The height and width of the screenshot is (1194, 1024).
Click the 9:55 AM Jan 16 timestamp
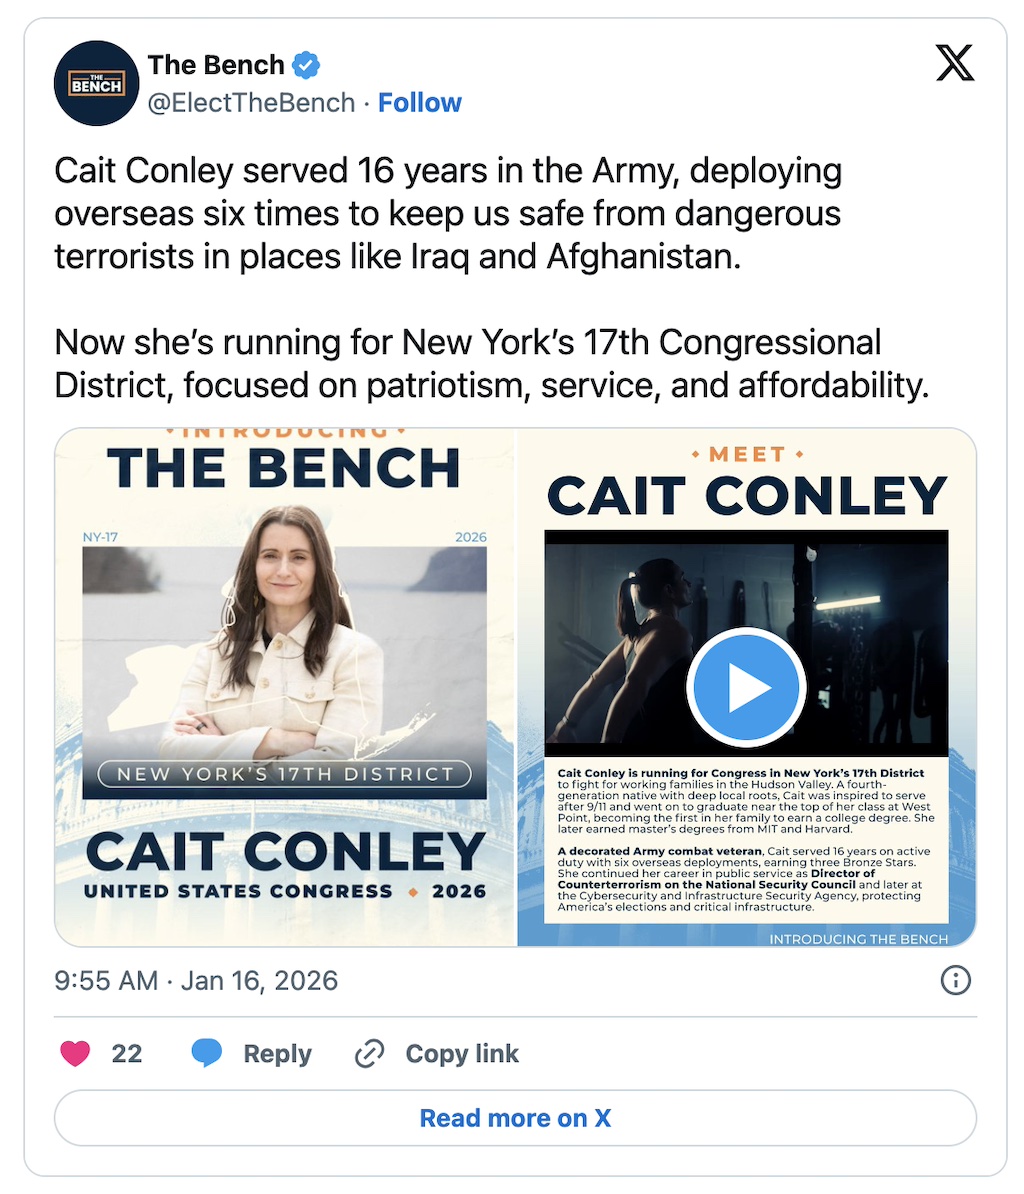(x=196, y=980)
